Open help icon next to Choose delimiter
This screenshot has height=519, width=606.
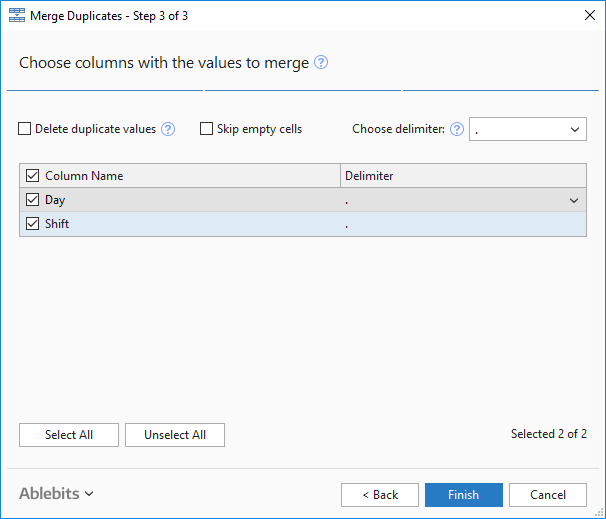(457, 129)
